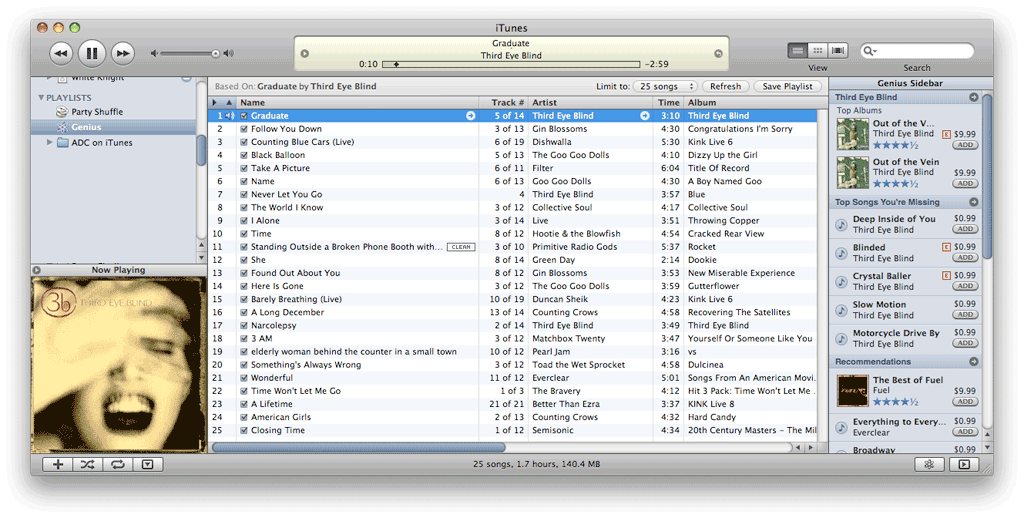Viewport: 1024px width, 518px height.
Task: Click arrow next to Graduate song name
Action: pos(470,116)
